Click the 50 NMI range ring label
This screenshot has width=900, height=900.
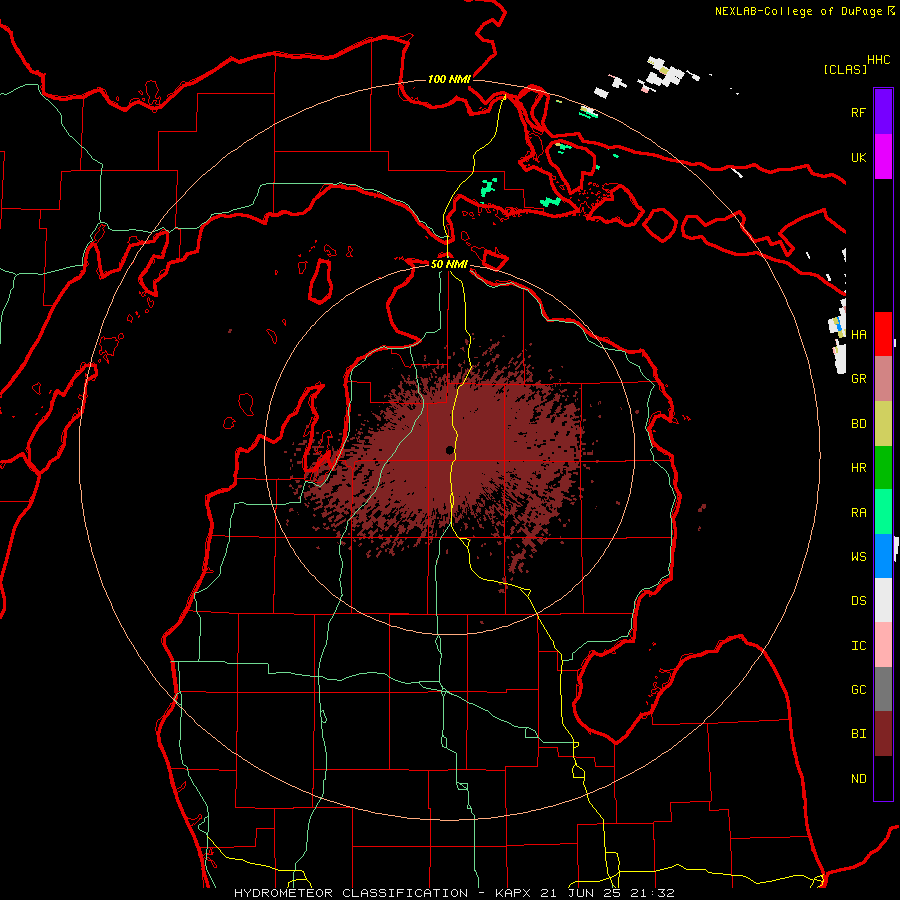point(449,264)
